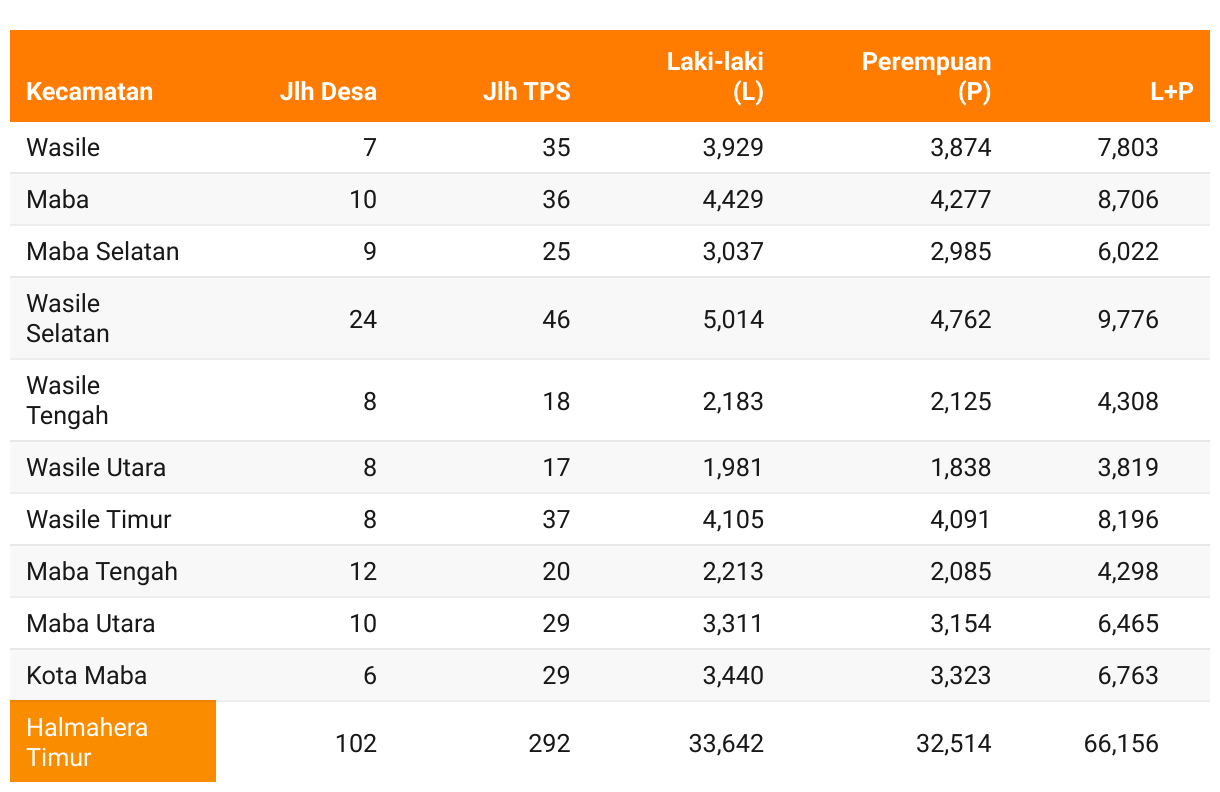This screenshot has height=792, width=1220.
Task: Select the Jlh TPS column header
Action: pos(526,92)
